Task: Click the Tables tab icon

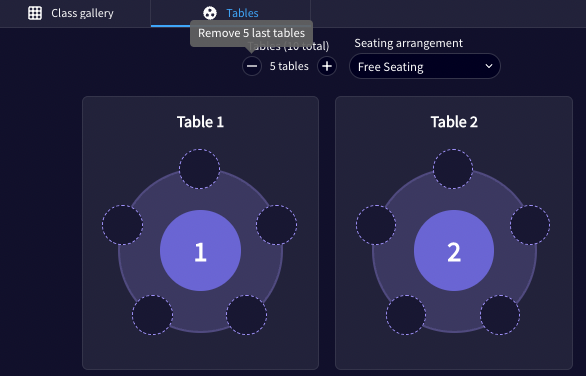Action: tap(210, 13)
